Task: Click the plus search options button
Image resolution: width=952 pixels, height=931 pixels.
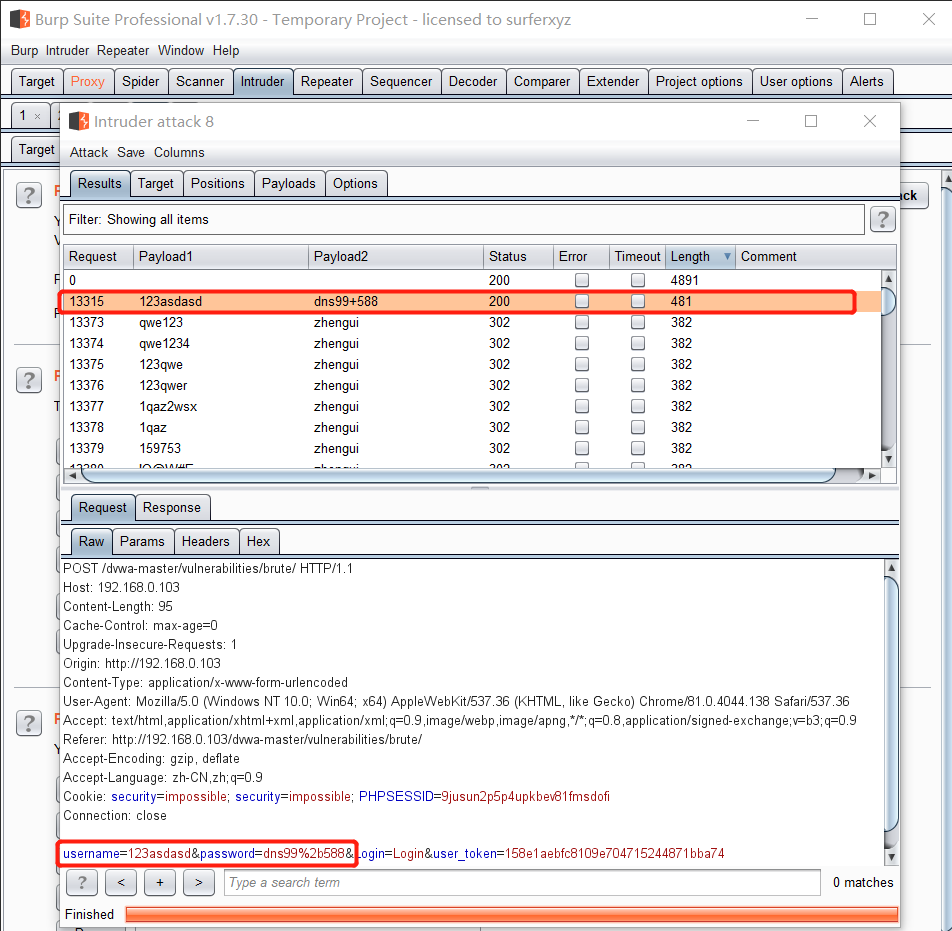Action: tap(160, 882)
